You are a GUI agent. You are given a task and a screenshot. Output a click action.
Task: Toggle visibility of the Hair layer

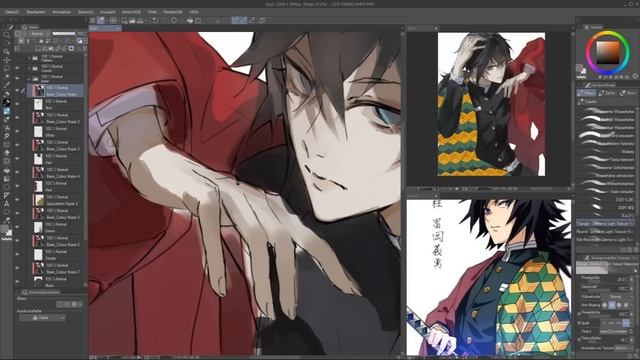pos(17,159)
